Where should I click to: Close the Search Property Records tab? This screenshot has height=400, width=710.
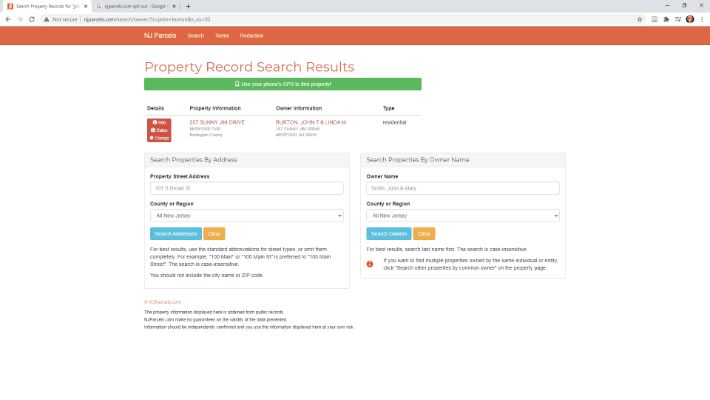(86, 6)
